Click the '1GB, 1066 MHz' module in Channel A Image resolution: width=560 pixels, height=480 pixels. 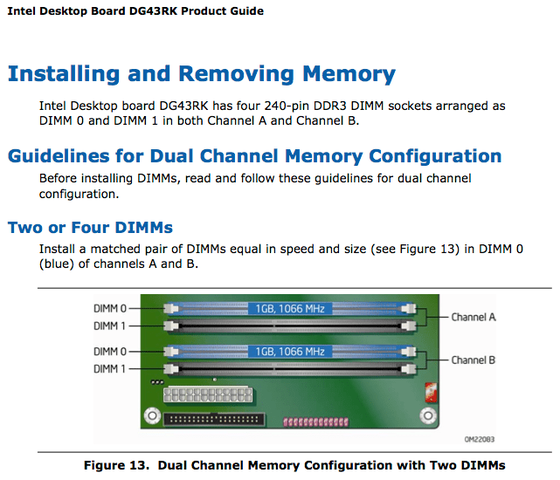290,309
